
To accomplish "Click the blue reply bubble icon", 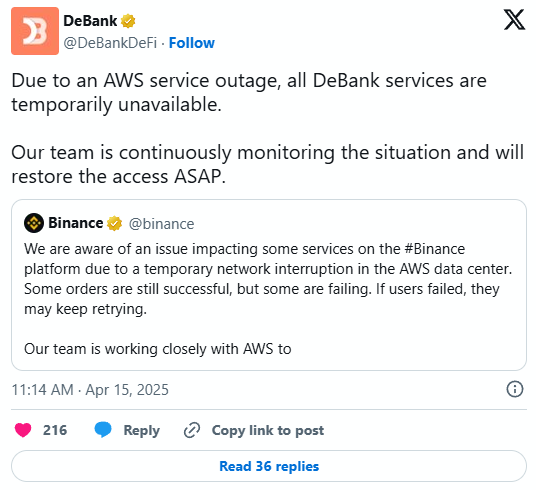I will click(x=103, y=430).
